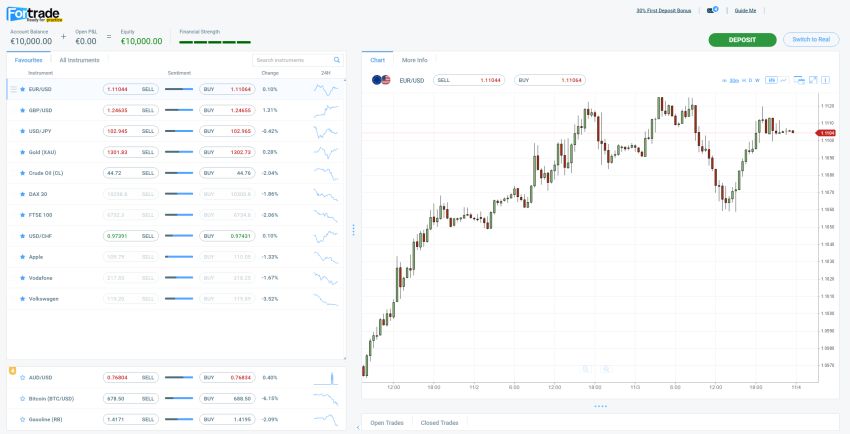This screenshot has width=850, height=434.
Task: Open the messages icon with notification badge
Action: tap(711, 10)
